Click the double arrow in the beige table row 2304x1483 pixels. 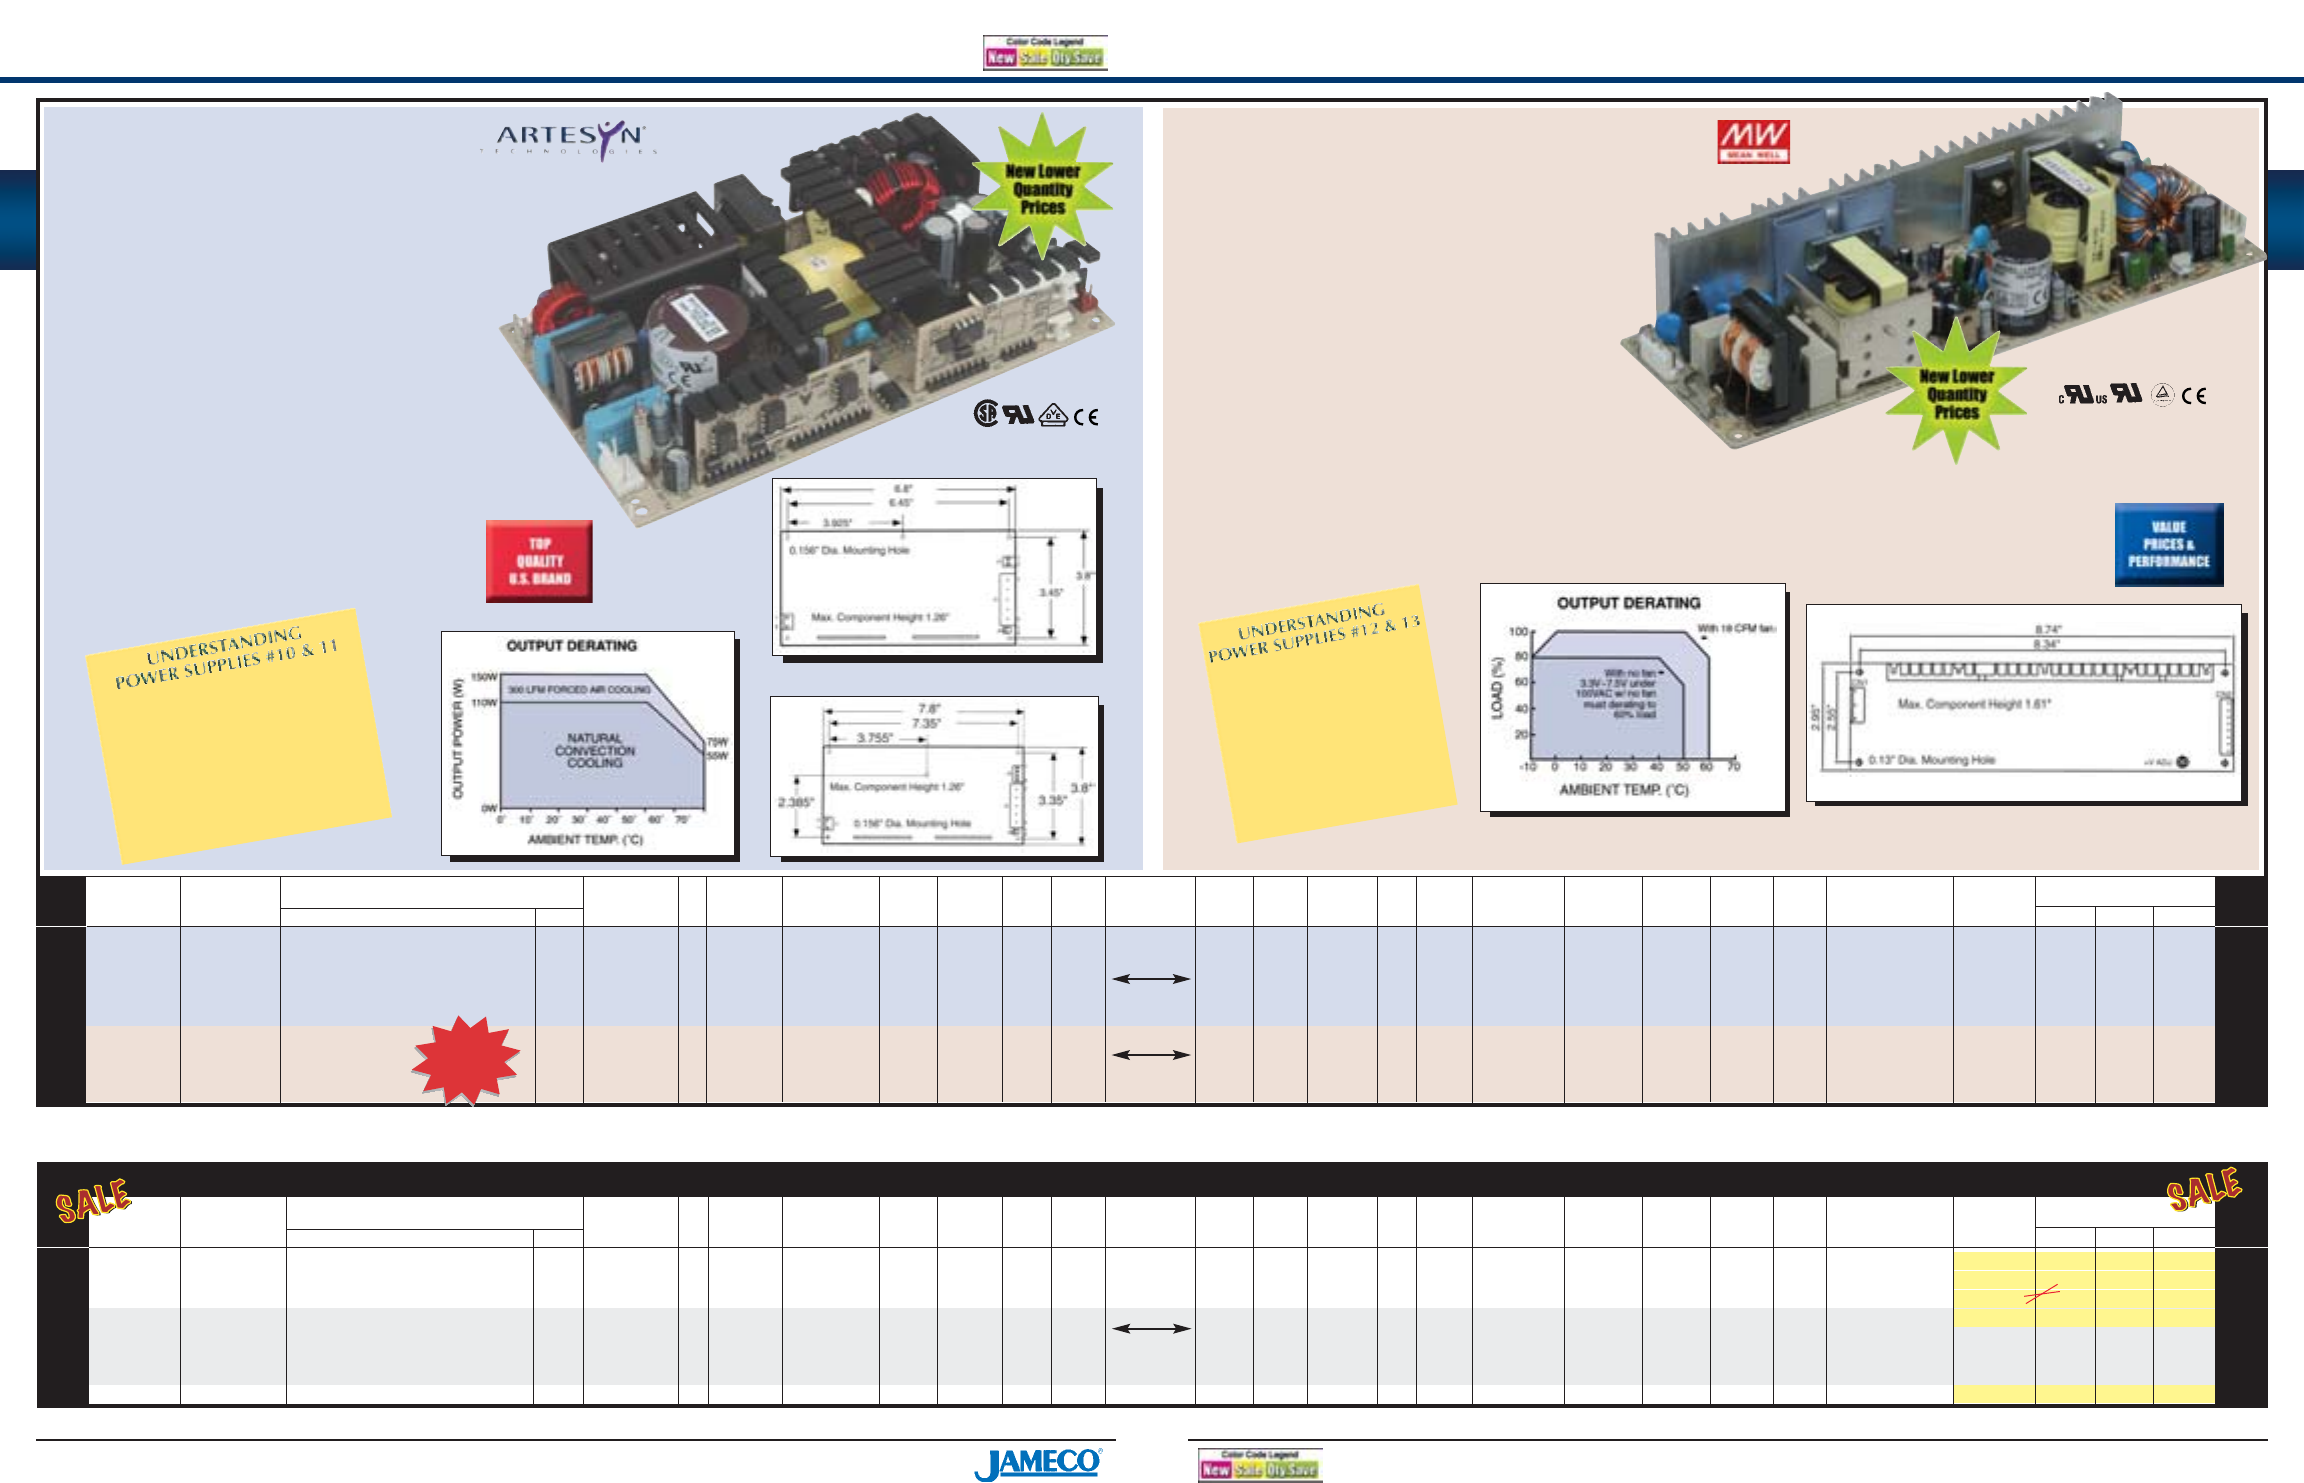[1151, 1054]
